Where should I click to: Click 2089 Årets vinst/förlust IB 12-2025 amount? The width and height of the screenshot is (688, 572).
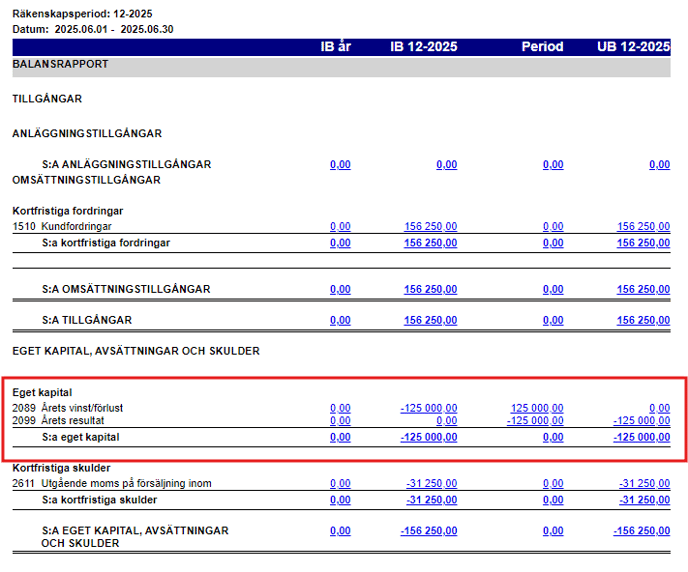(x=428, y=408)
